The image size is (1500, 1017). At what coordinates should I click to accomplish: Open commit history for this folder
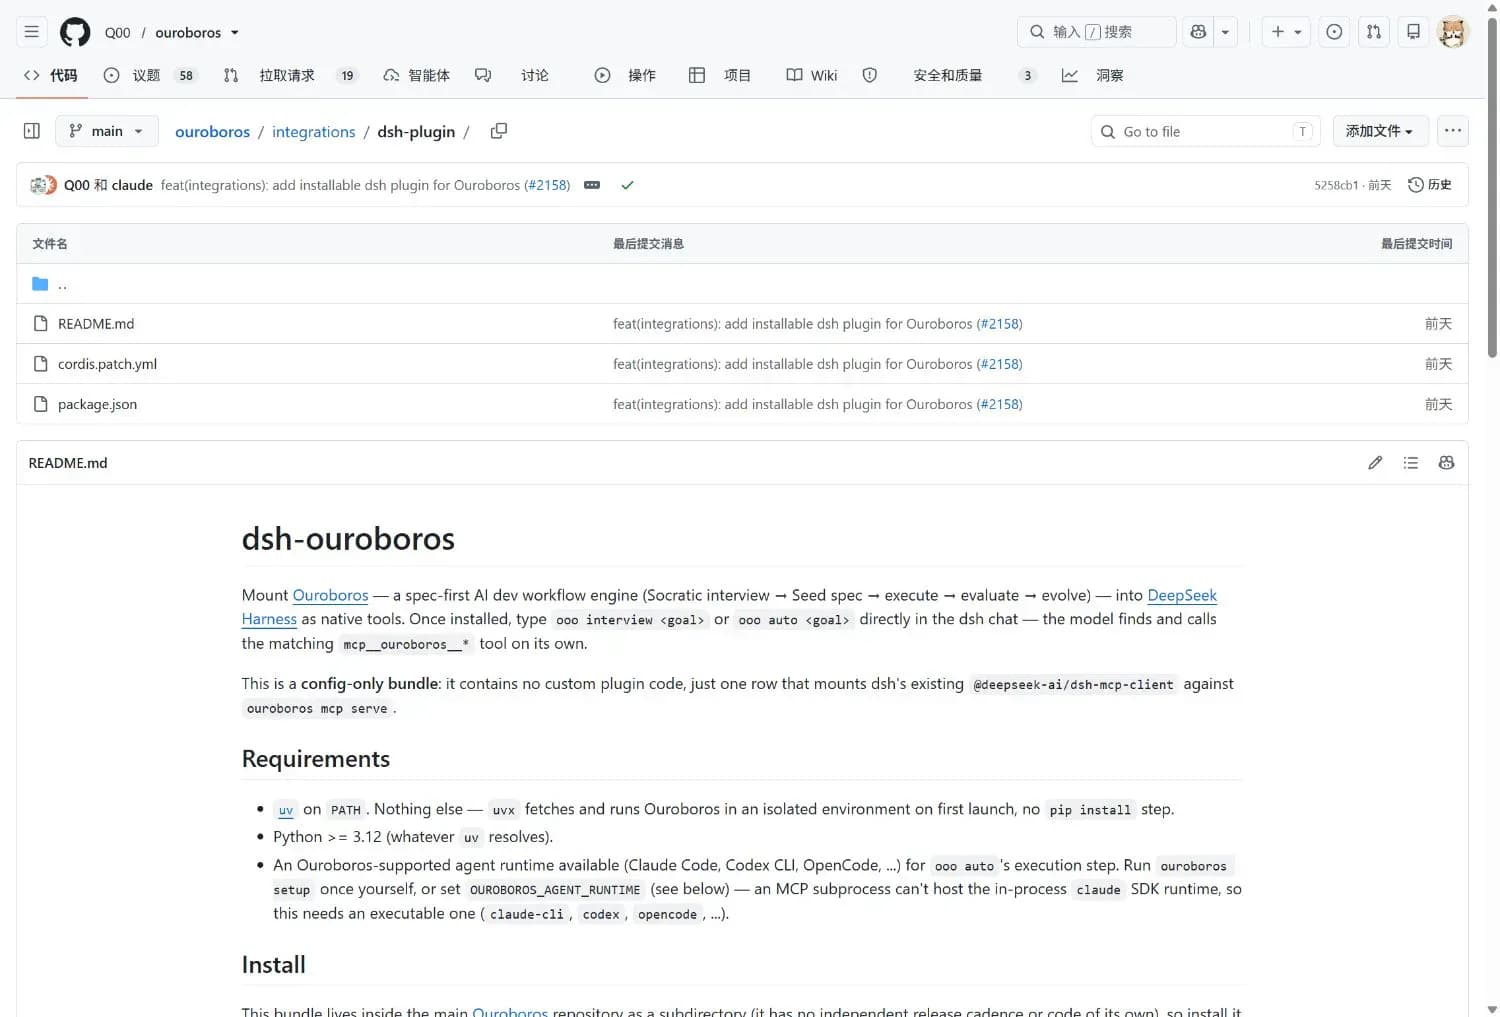point(1430,185)
